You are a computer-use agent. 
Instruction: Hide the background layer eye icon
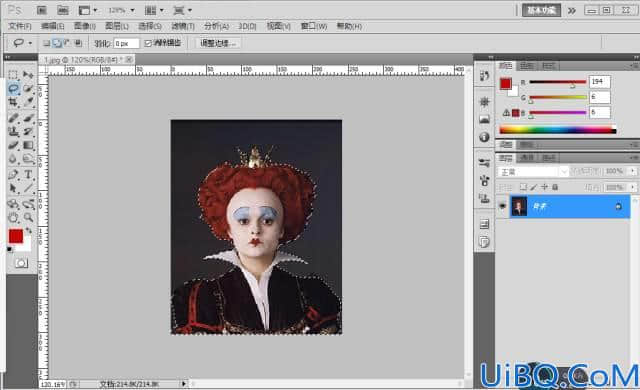502,206
